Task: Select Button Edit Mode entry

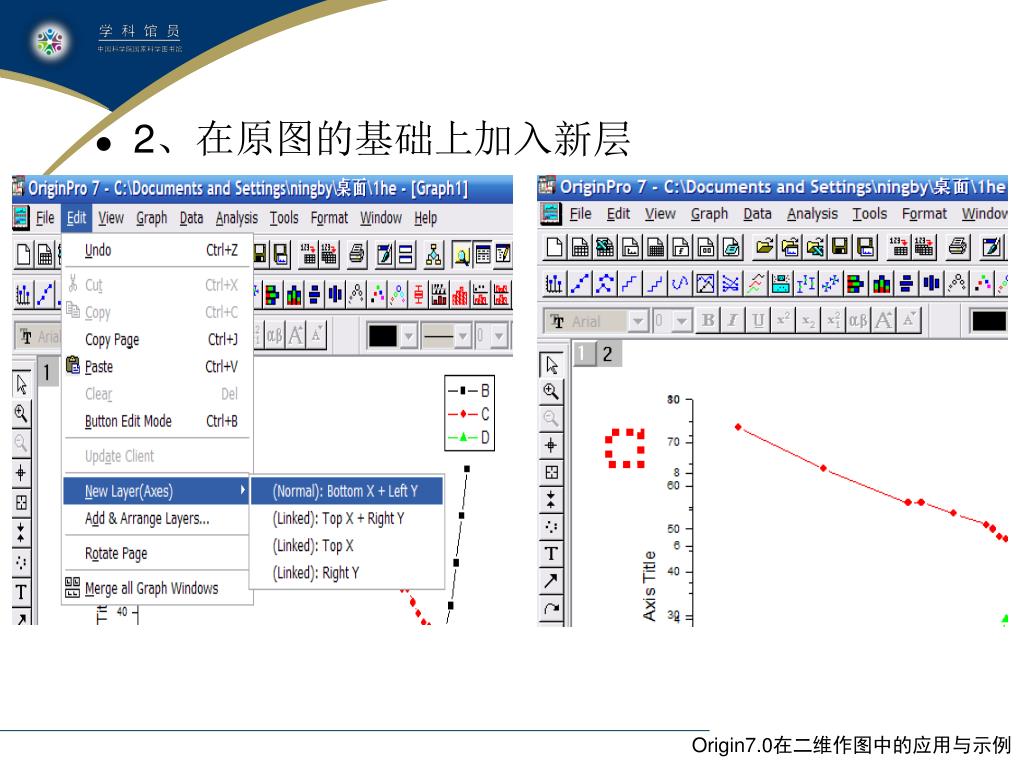Action: 156,421
